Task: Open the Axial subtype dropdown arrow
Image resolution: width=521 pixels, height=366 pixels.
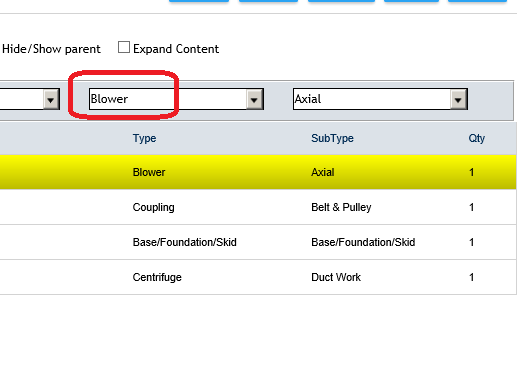Action: point(458,99)
